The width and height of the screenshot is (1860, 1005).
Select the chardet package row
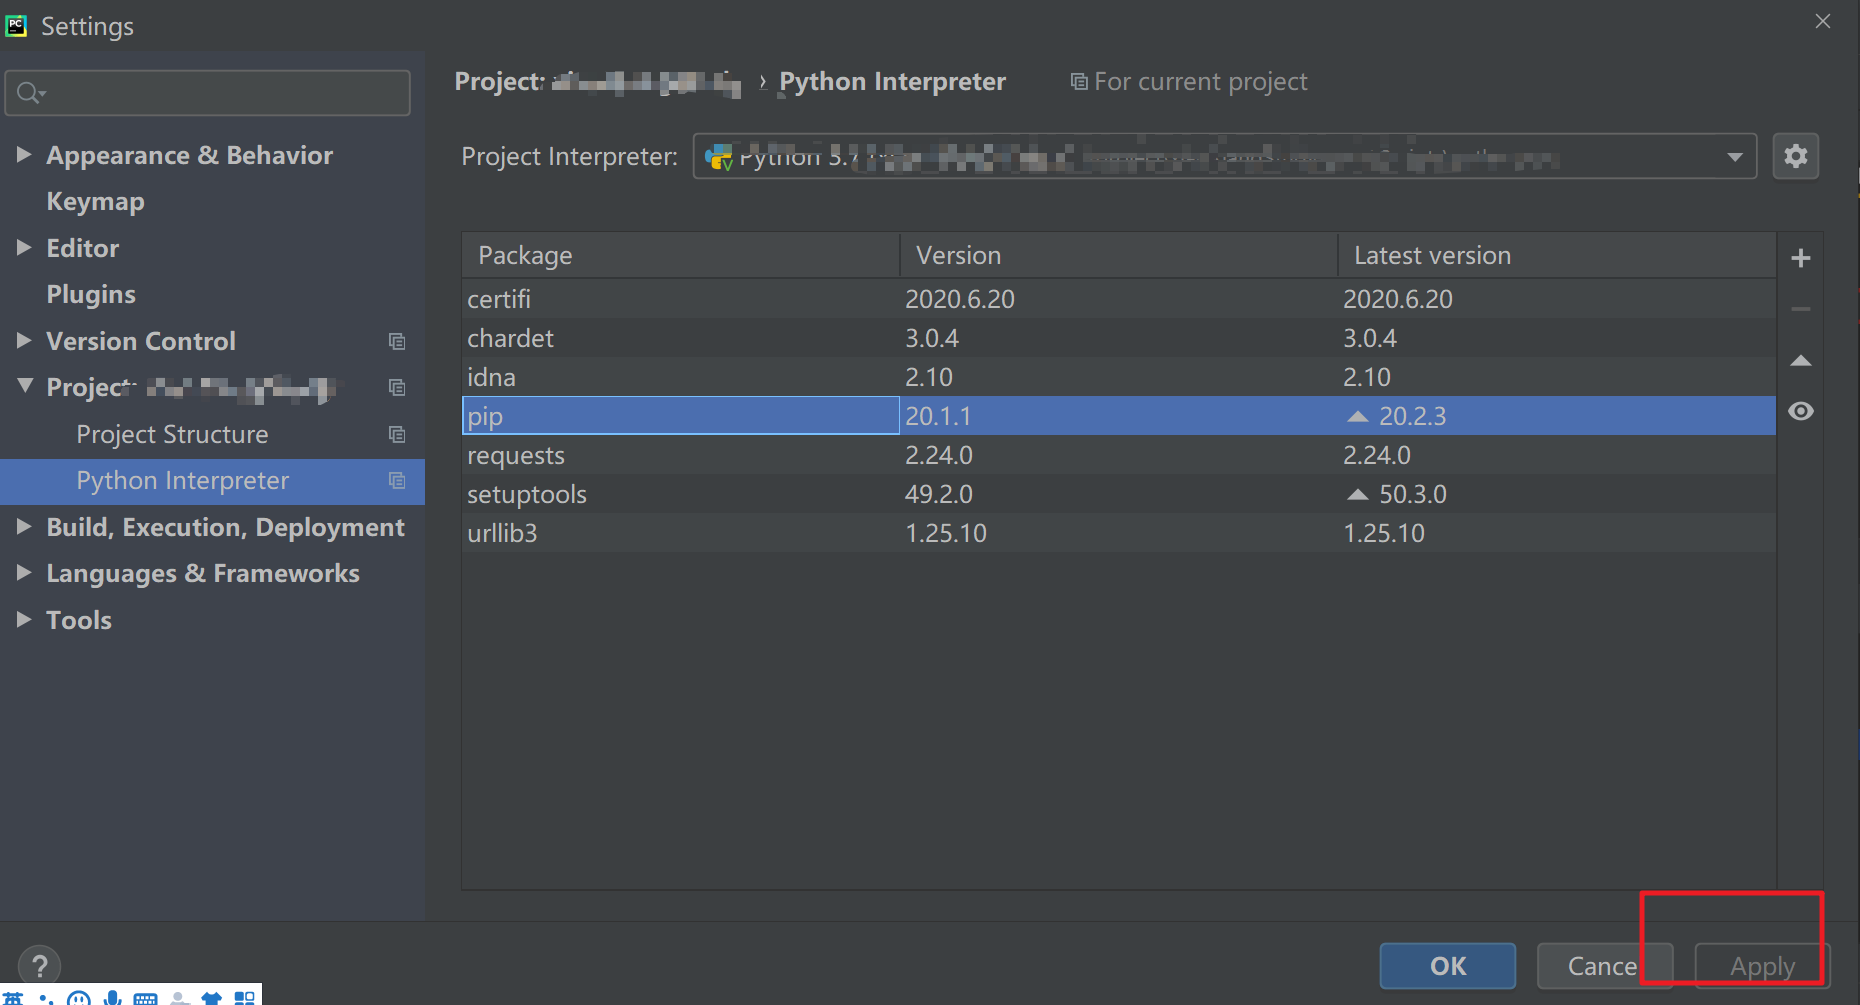(1119, 338)
